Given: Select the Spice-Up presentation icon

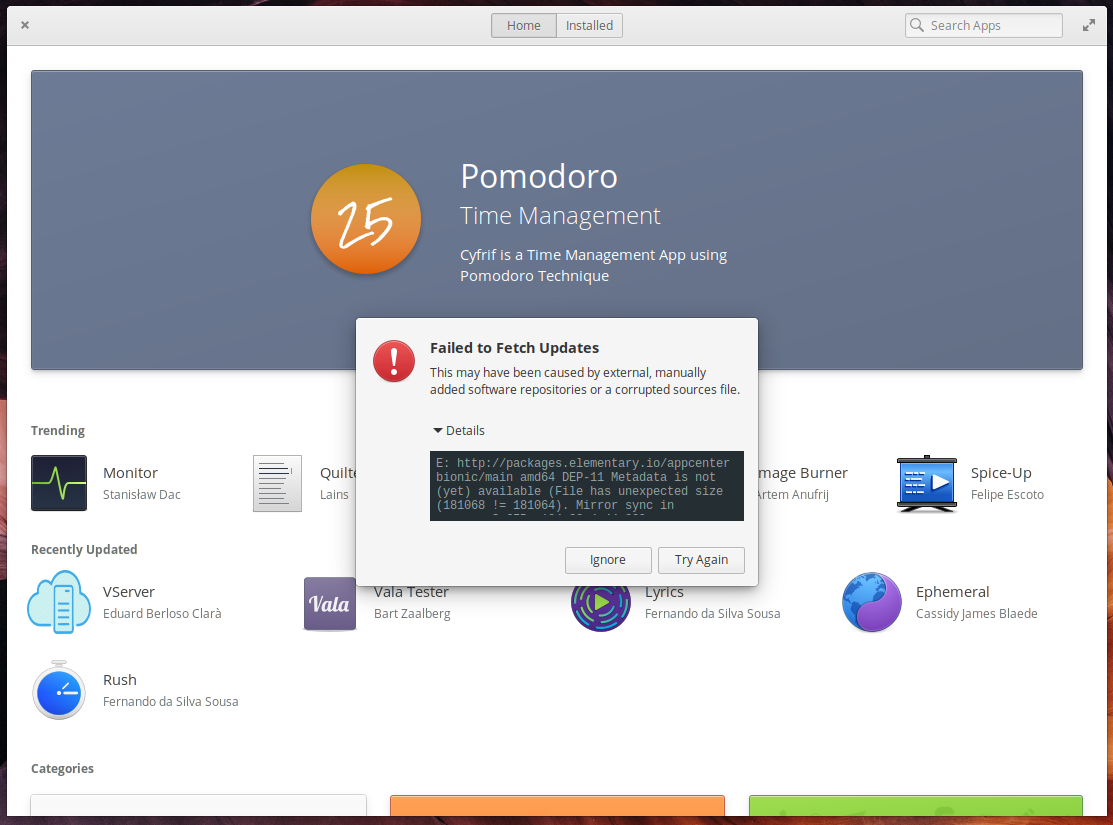Looking at the screenshot, I should (926, 483).
